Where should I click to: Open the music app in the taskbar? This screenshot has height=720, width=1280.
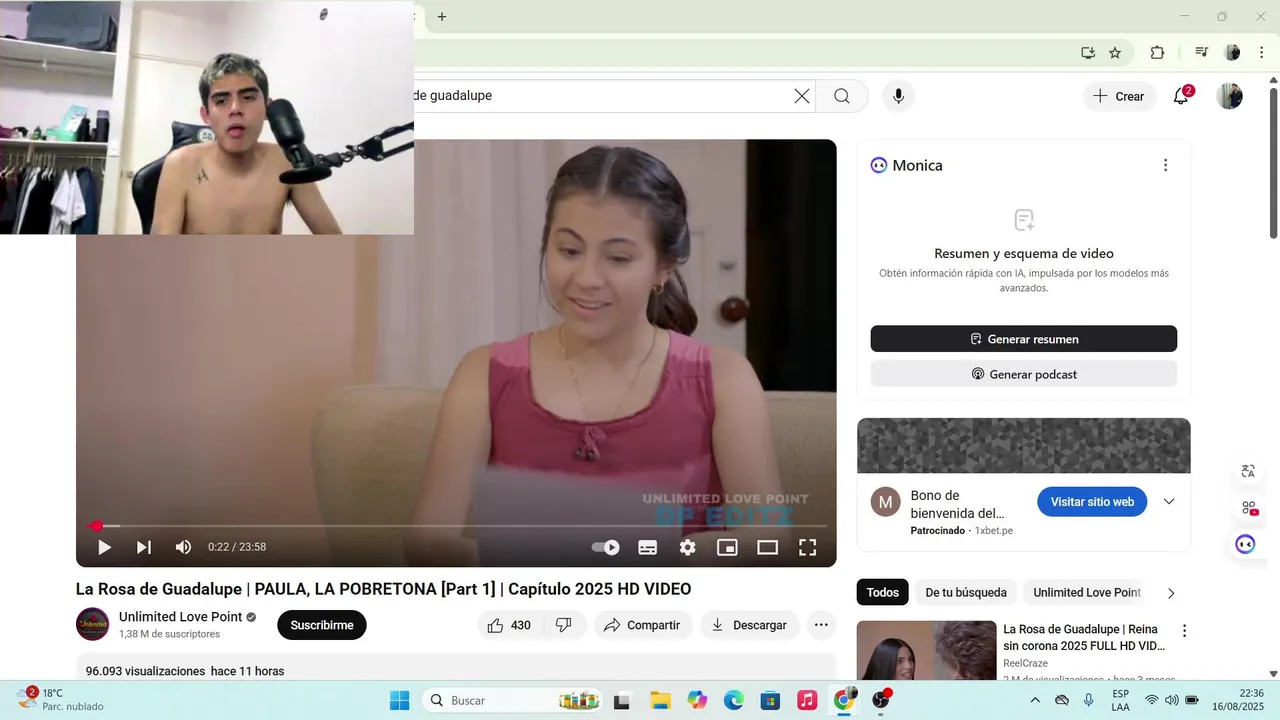coord(807,700)
